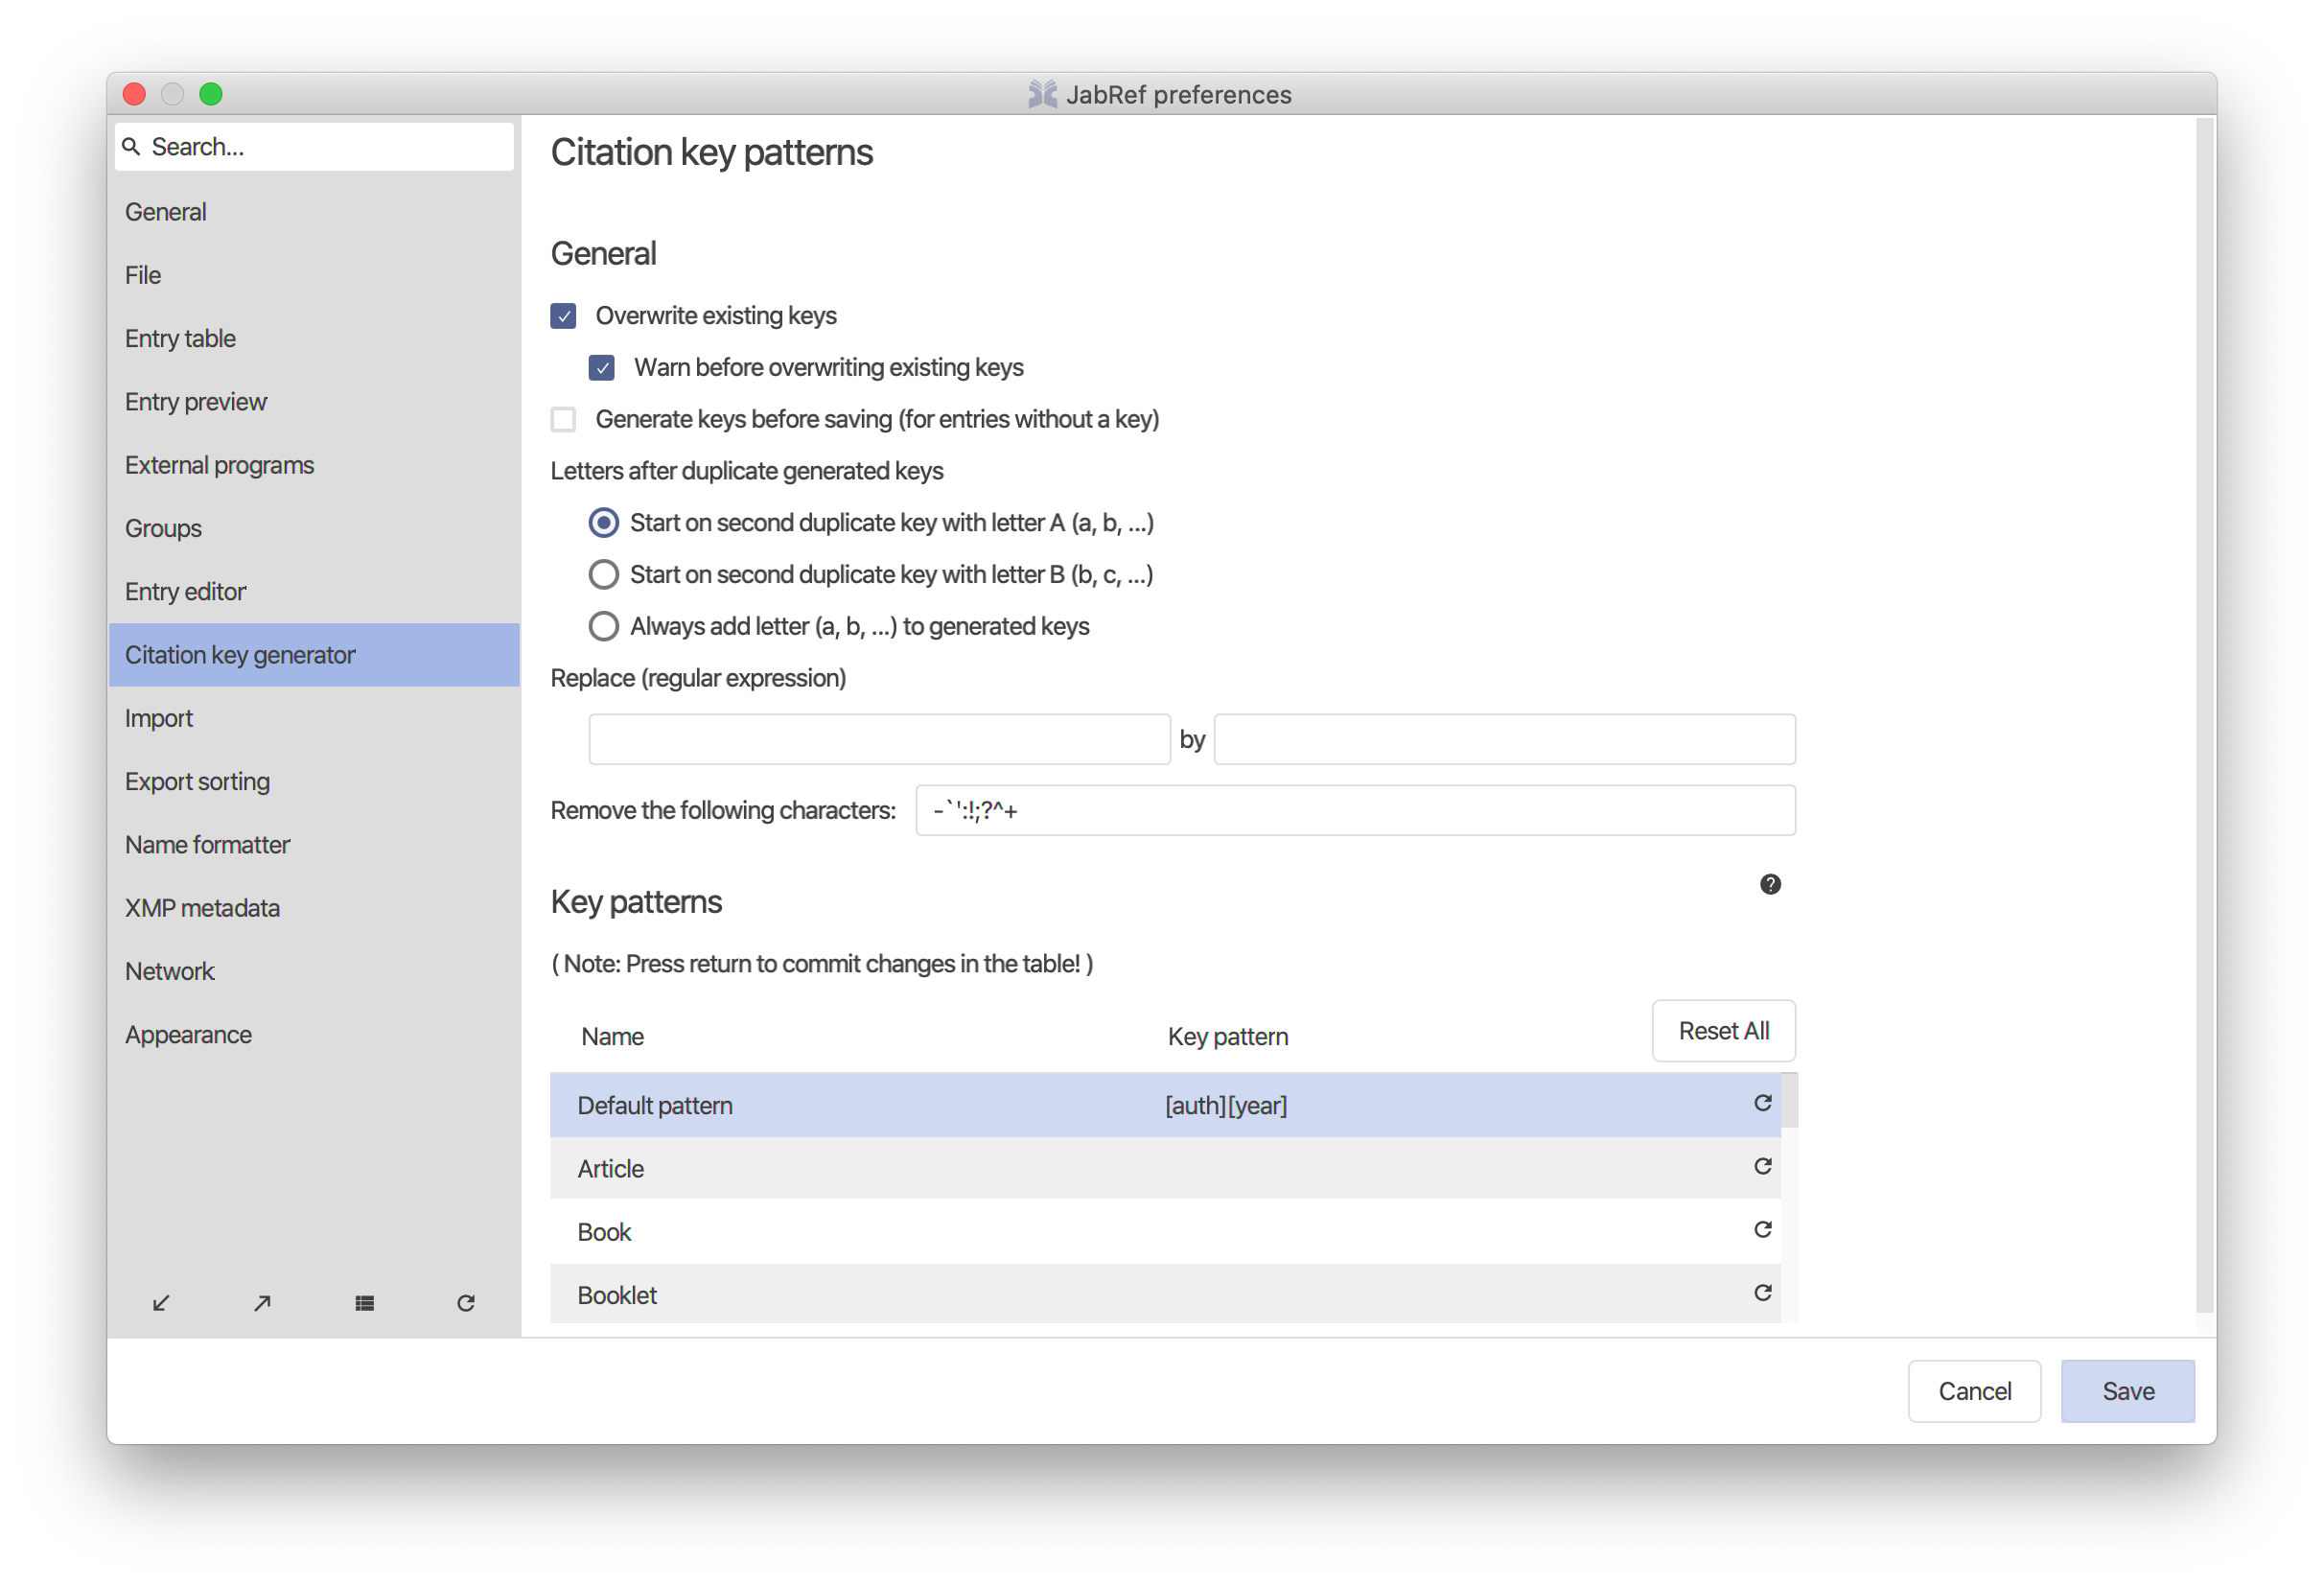
Task: Import preferences using the inward arrow icon
Action: coord(161,1302)
